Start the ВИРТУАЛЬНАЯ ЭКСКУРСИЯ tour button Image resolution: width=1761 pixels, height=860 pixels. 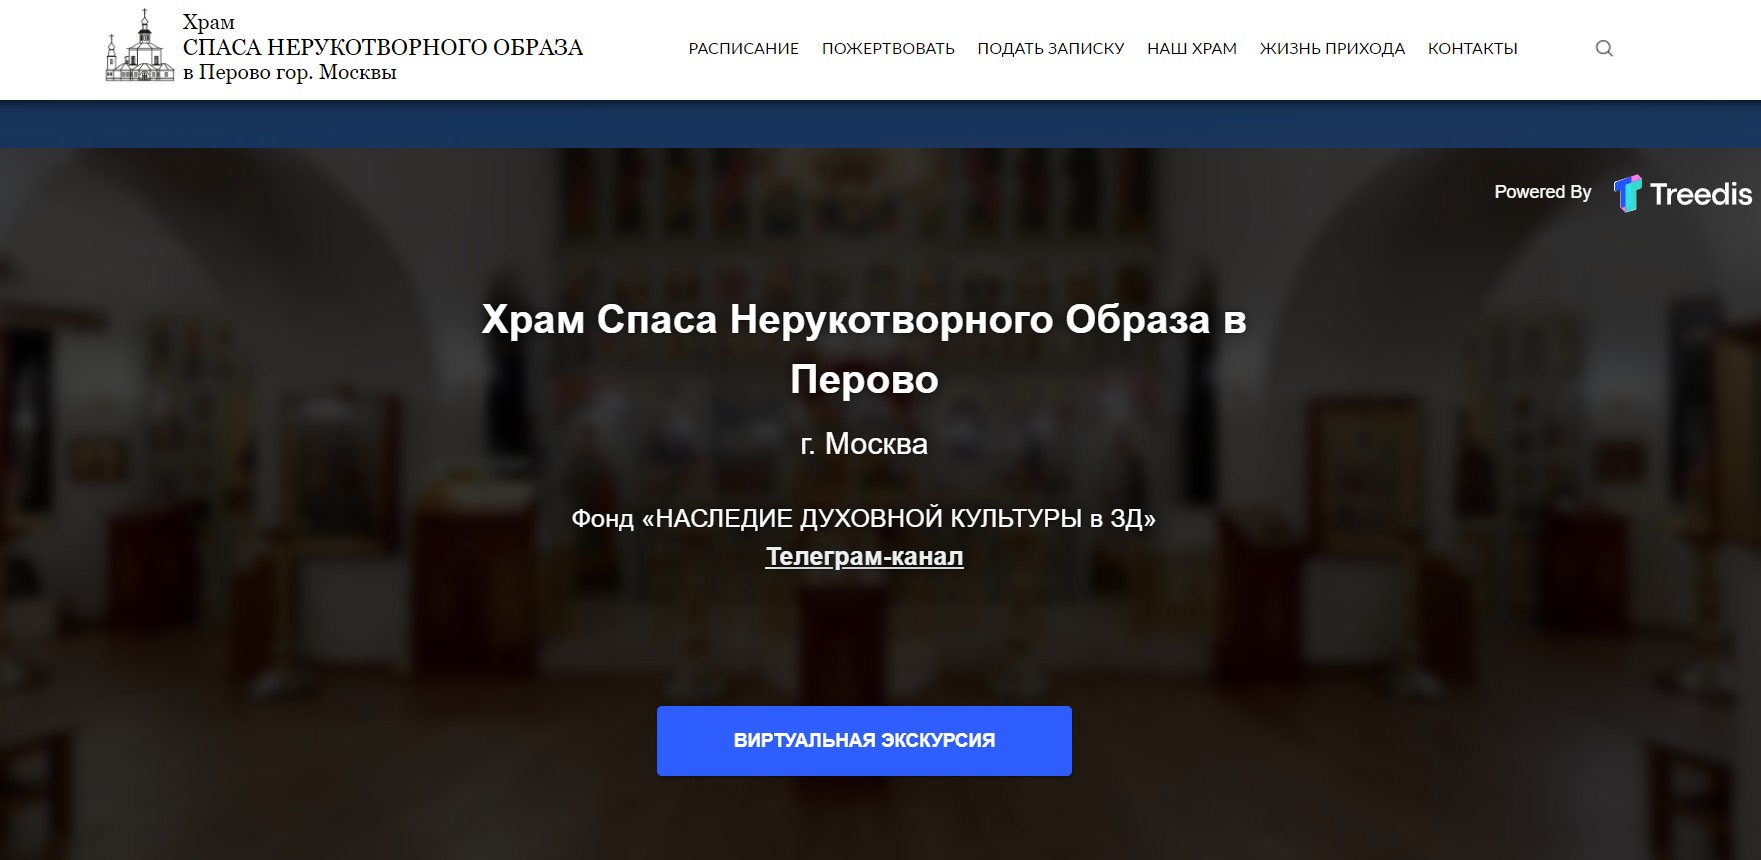(x=864, y=741)
